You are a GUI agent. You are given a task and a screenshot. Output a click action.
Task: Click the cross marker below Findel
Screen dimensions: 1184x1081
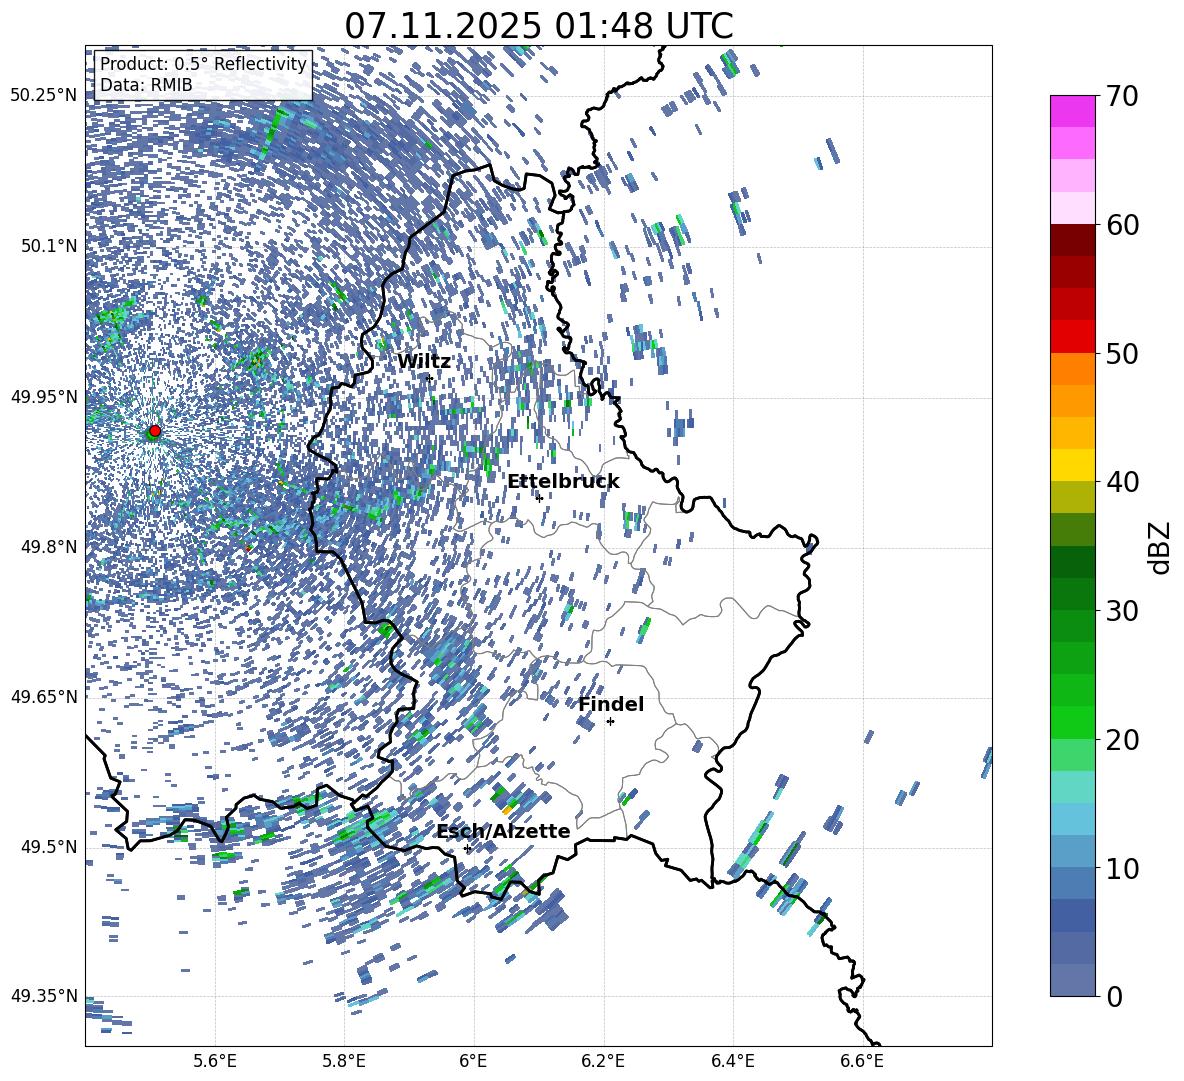click(610, 722)
